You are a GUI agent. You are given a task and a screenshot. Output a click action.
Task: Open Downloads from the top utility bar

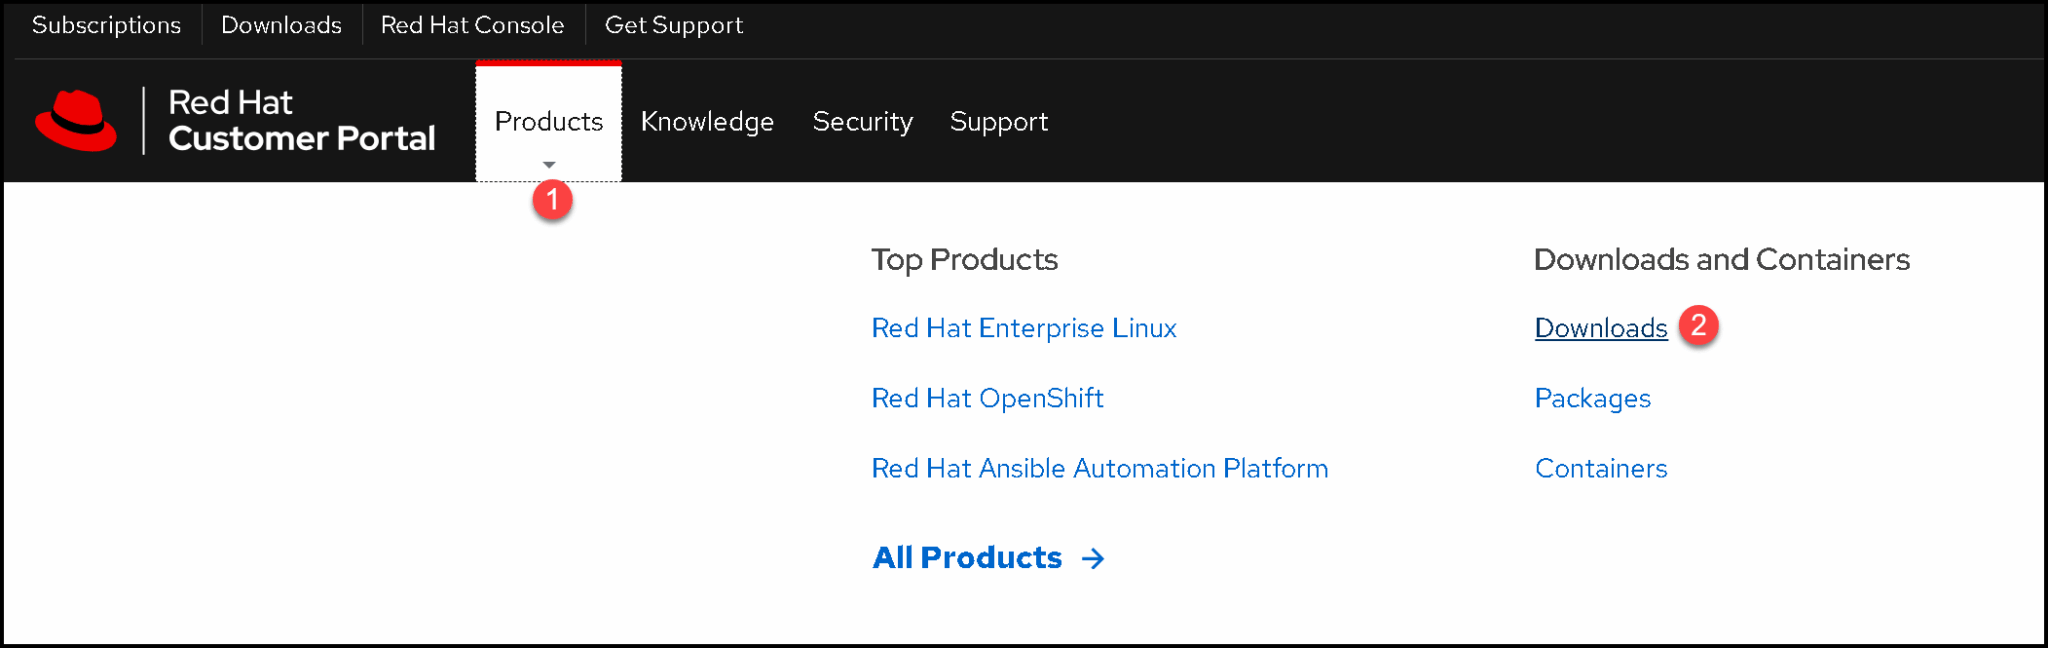click(281, 25)
